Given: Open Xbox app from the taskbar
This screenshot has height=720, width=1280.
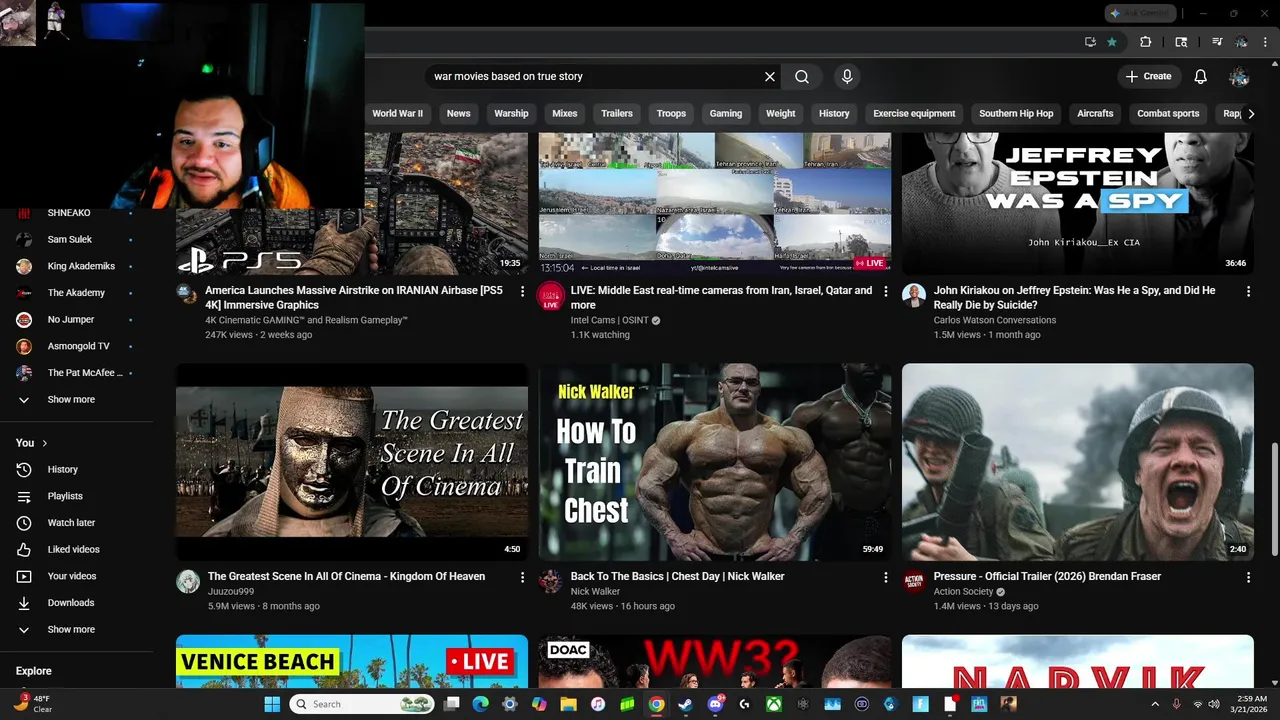Looking at the screenshot, I should 774,704.
